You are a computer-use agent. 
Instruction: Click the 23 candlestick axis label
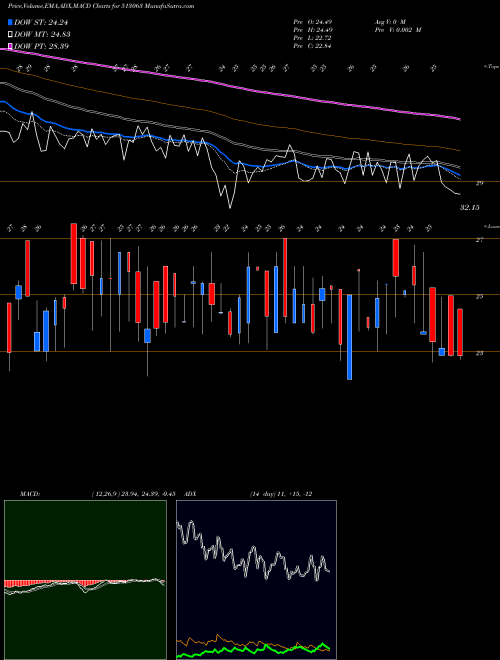479,353
